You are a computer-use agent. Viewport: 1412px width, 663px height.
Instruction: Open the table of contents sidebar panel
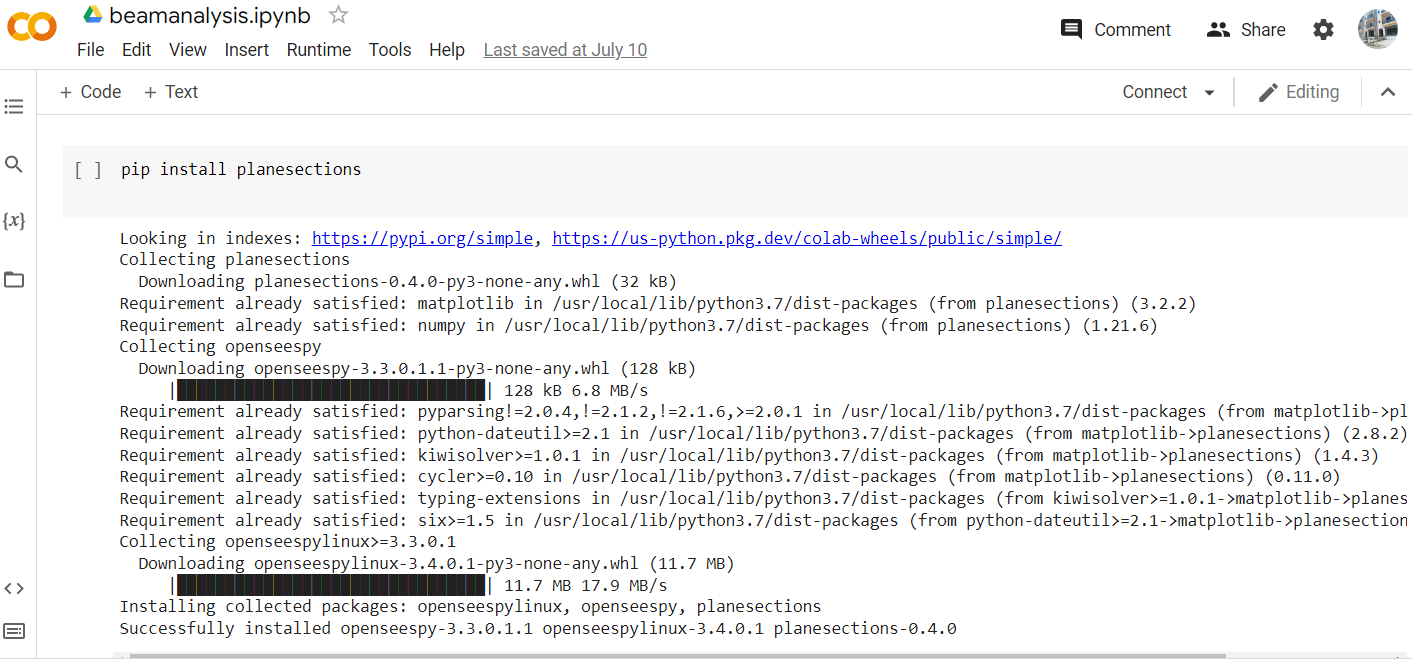click(x=14, y=106)
